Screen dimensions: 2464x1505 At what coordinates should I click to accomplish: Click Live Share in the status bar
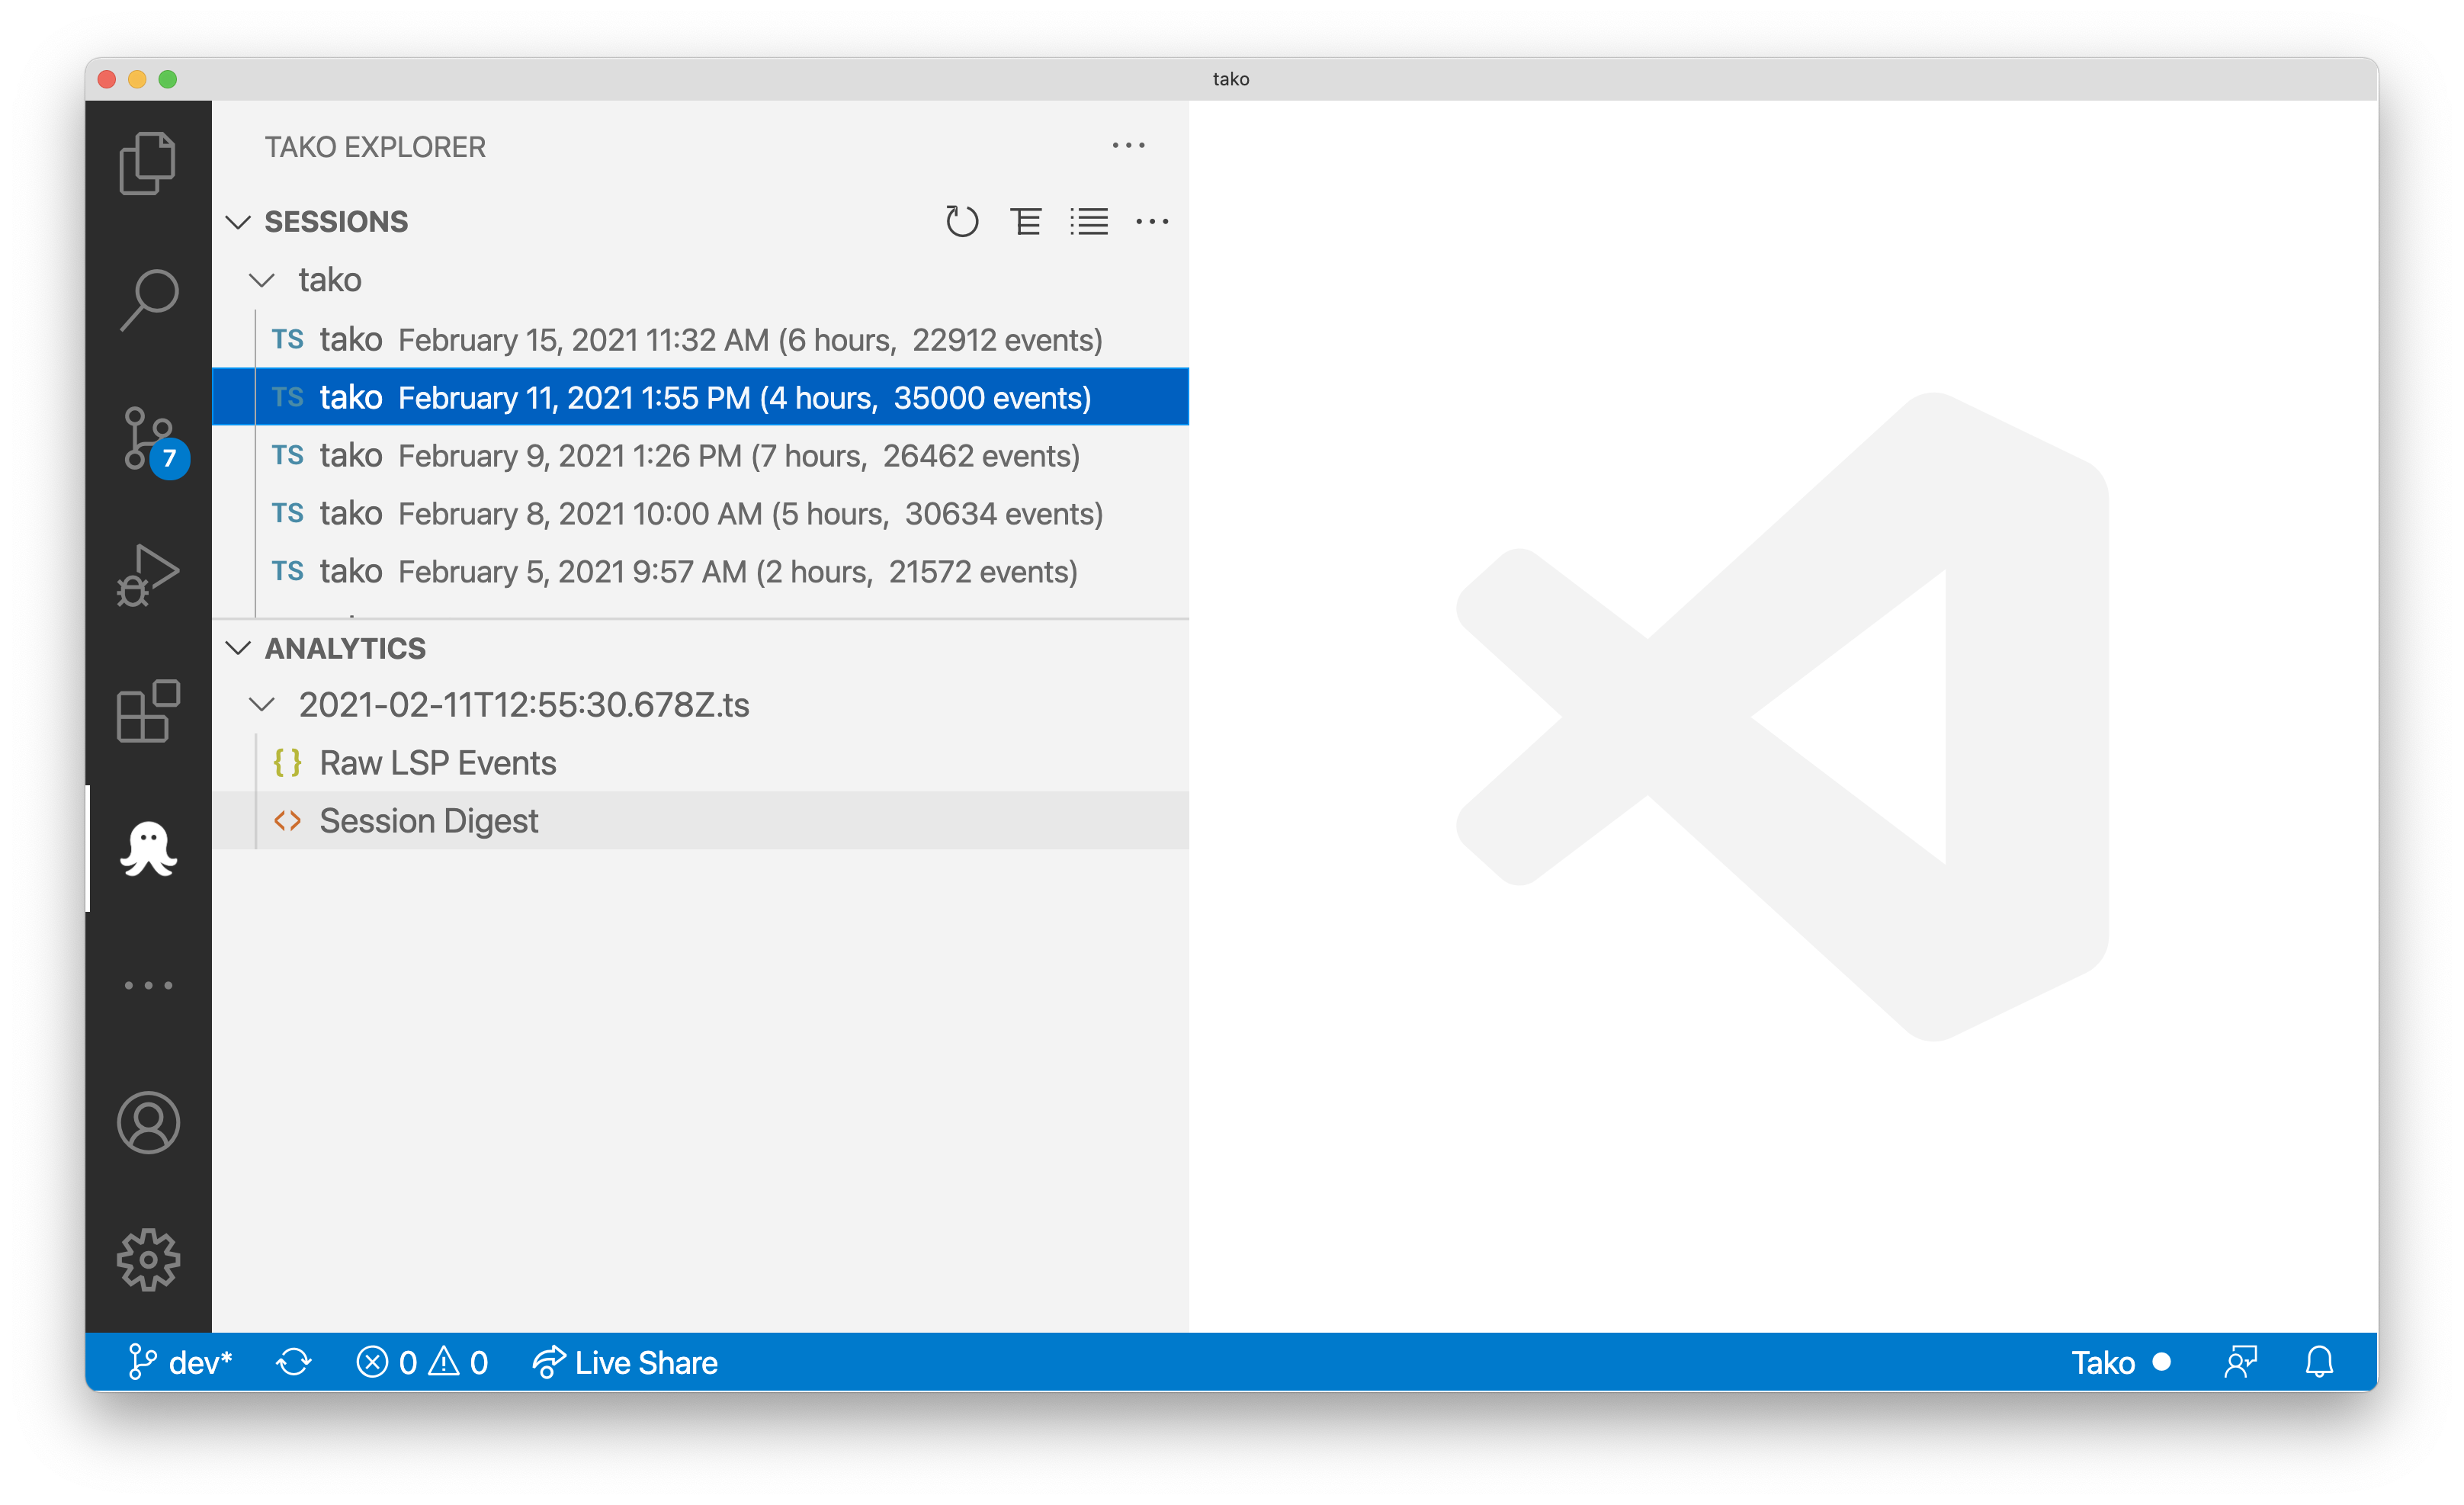(x=626, y=1362)
